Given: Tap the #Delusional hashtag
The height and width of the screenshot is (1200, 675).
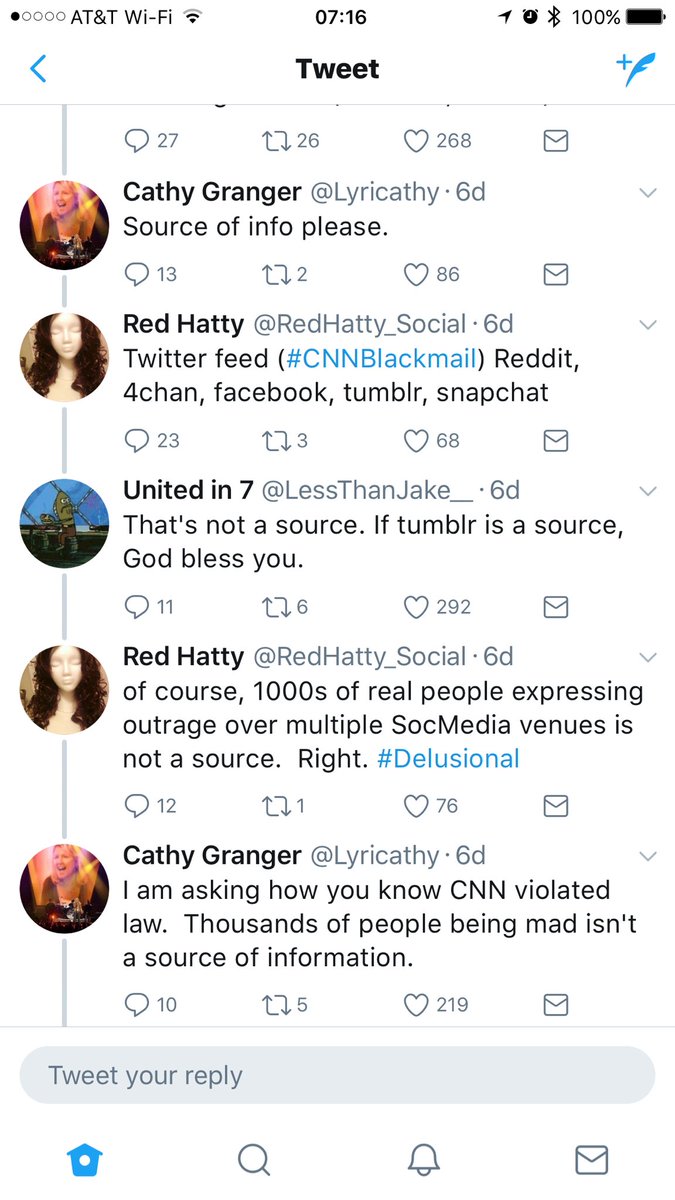Looking at the screenshot, I should (448, 758).
